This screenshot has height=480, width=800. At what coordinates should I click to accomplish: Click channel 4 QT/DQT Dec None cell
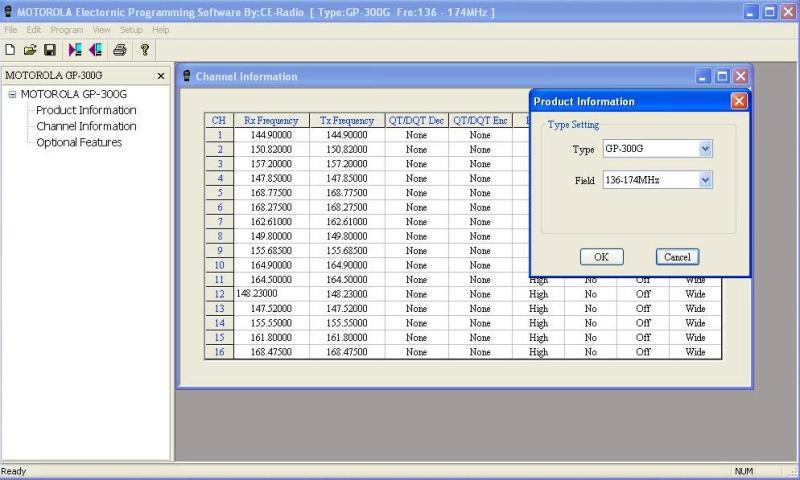416,179
